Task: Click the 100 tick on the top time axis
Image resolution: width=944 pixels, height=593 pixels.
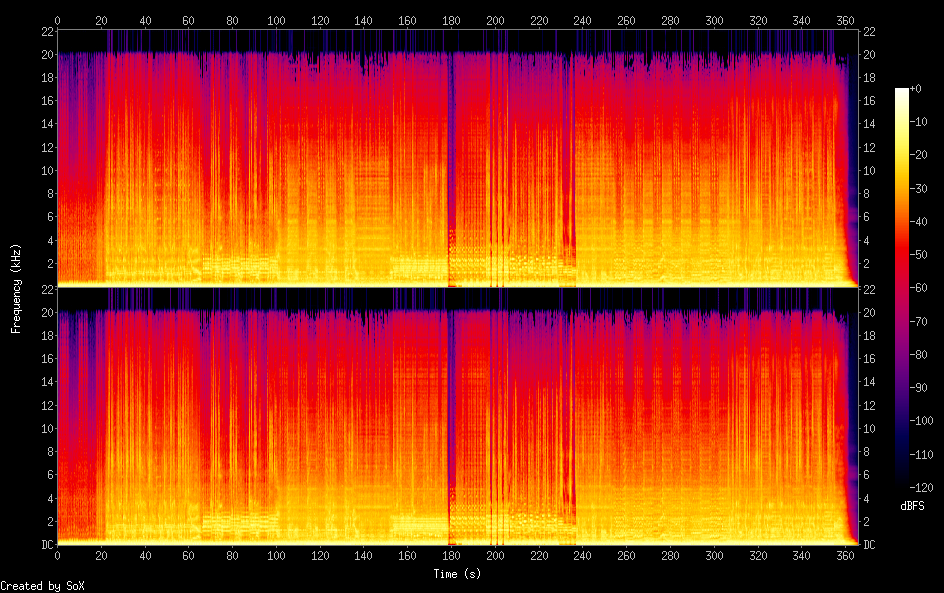Action: [x=276, y=21]
